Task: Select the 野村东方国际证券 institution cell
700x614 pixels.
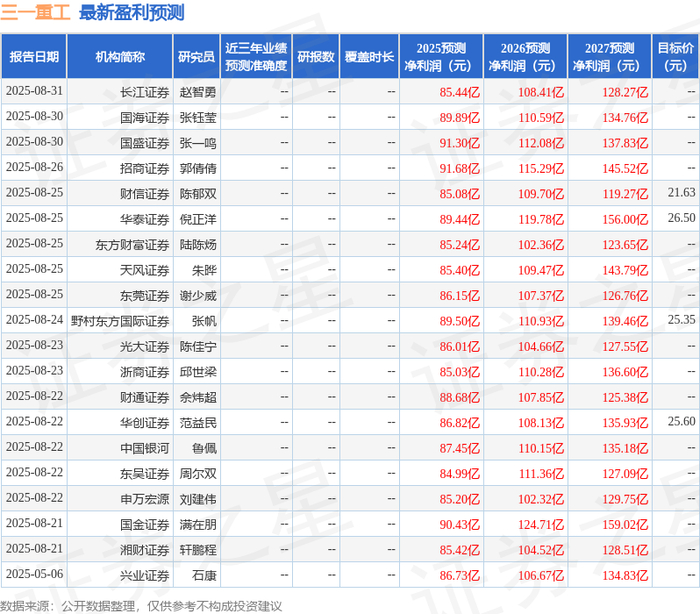Action: tap(120, 322)
